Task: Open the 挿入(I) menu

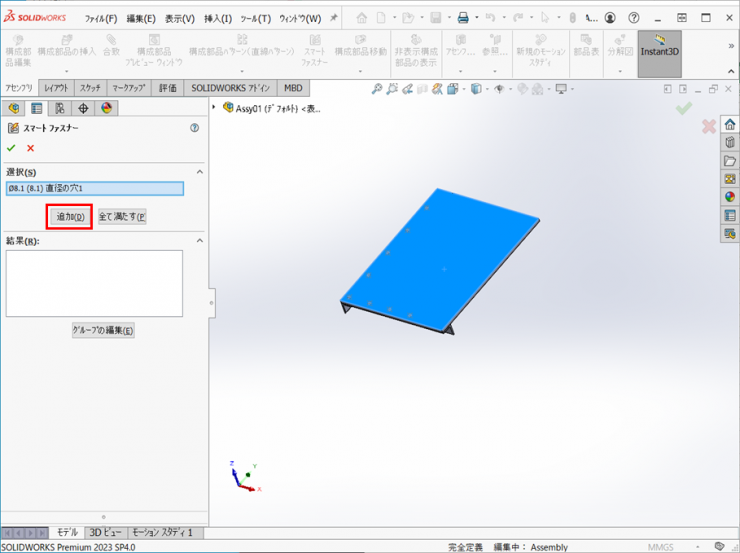Action: [x=217, y=18]
